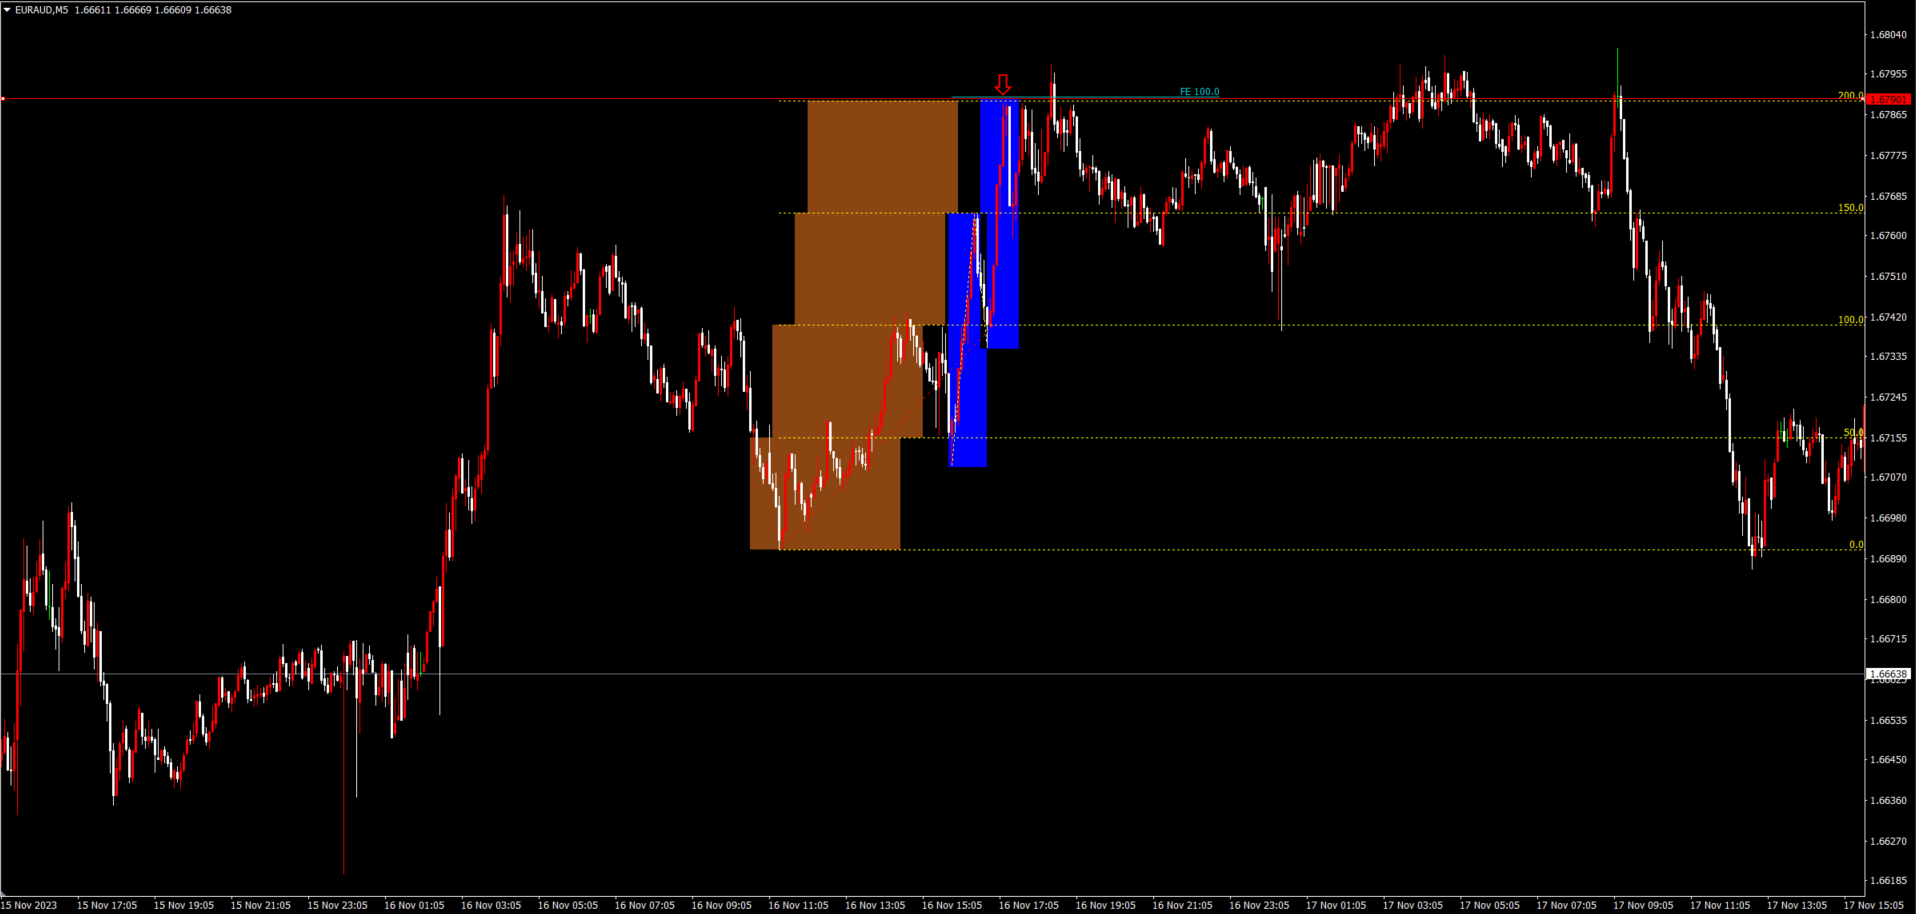Viewport: 1916px width, 914px height.
Task: Click price scale value 1.66450
Action: [x=1888, y=759]
